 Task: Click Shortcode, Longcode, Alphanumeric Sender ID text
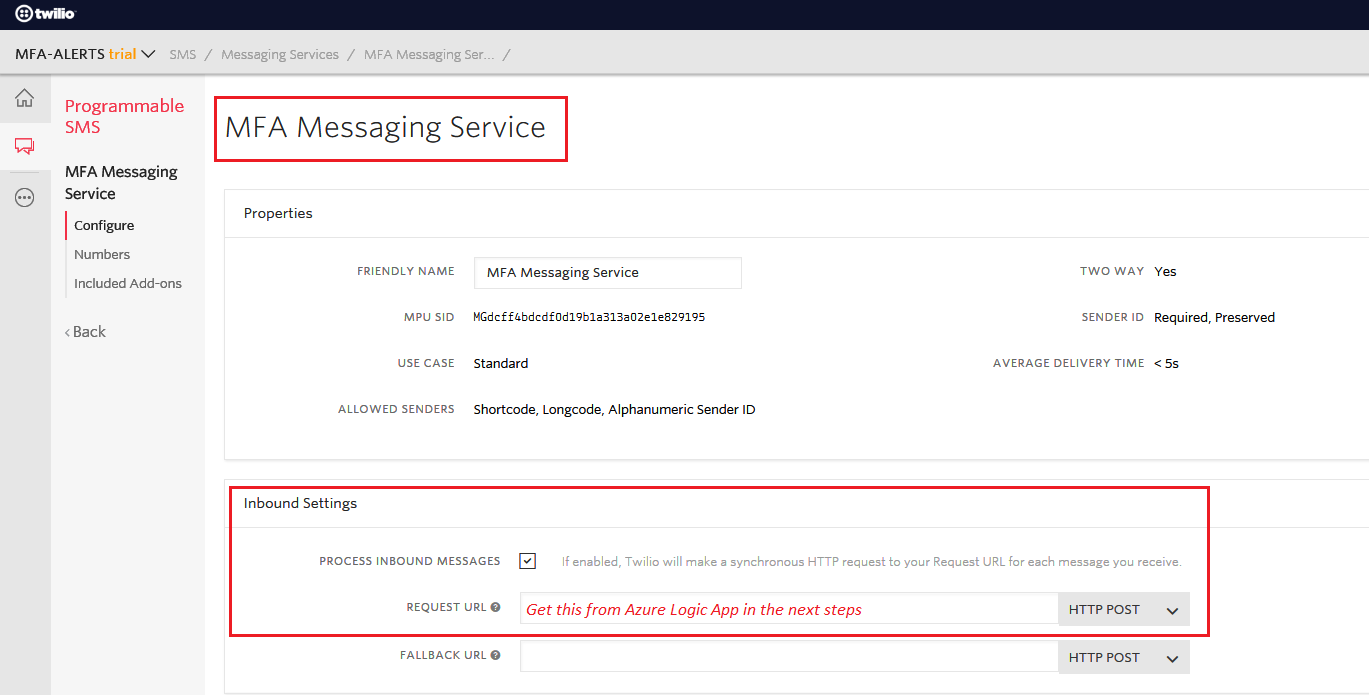click(x=614, y=409)
